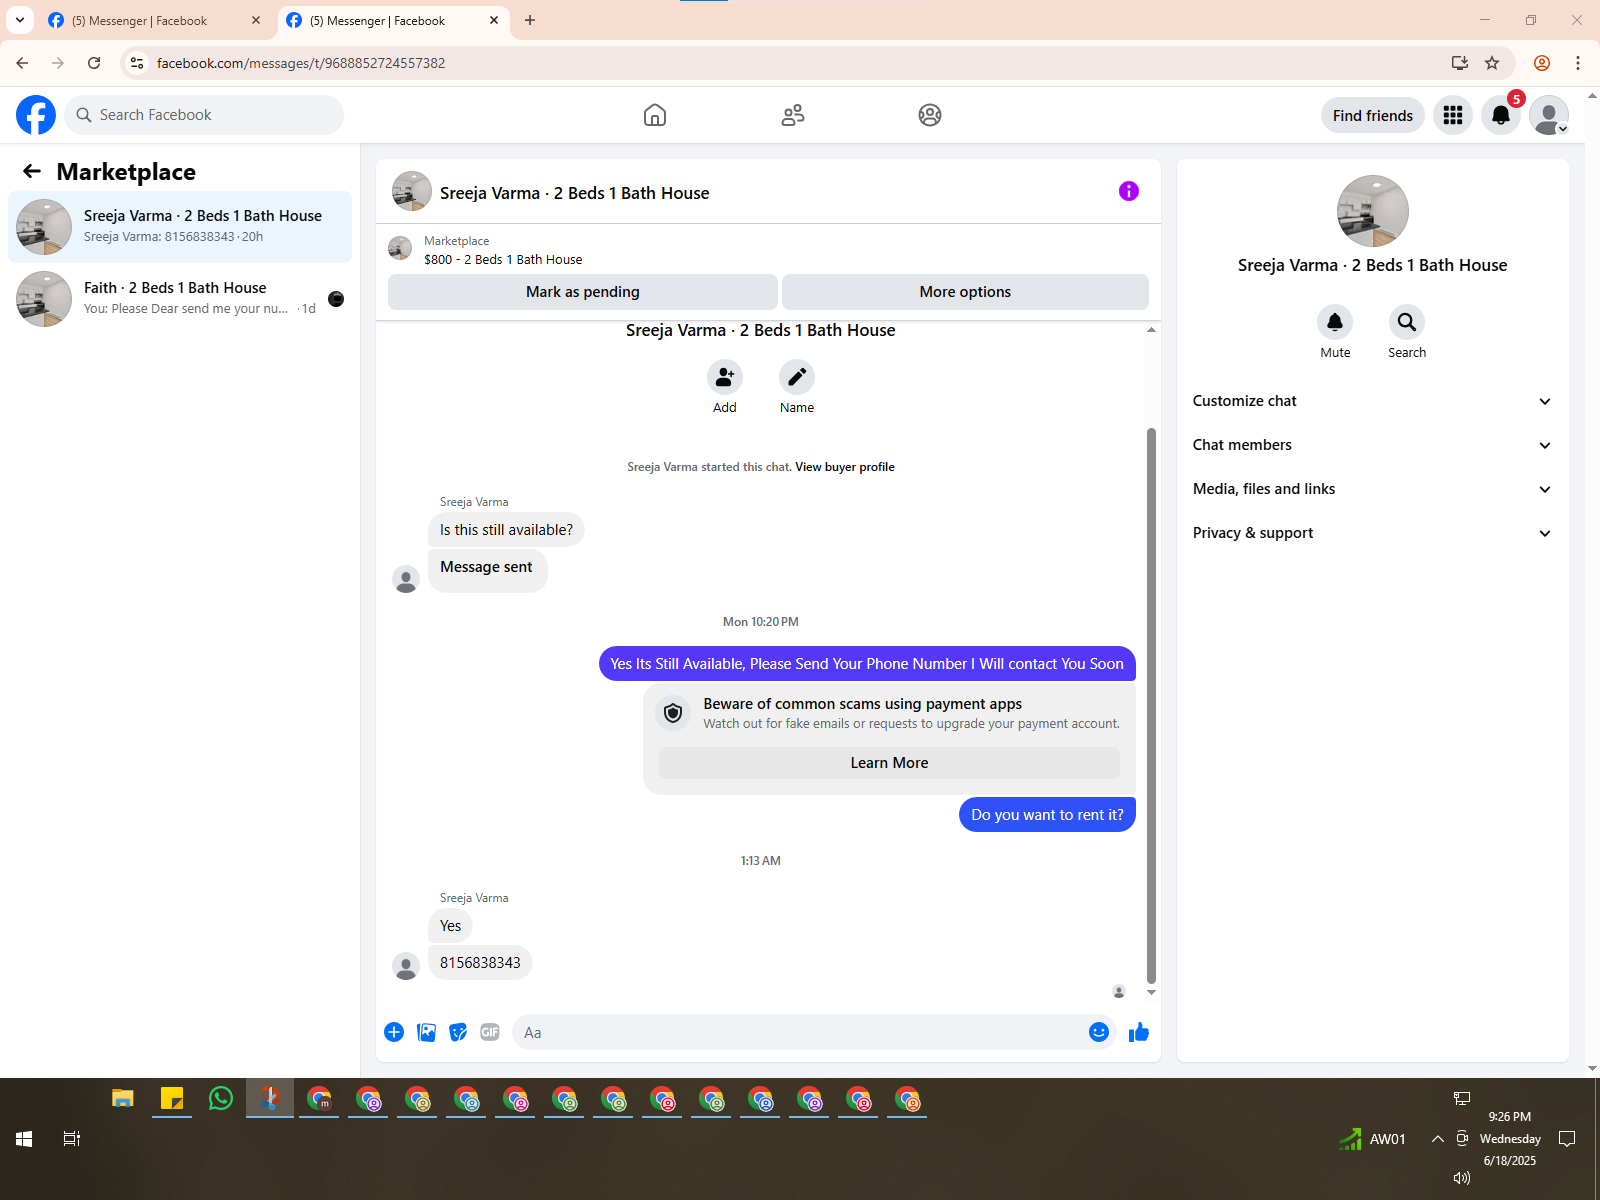Click the Marketplace back arrow

[x=32, y=171]
